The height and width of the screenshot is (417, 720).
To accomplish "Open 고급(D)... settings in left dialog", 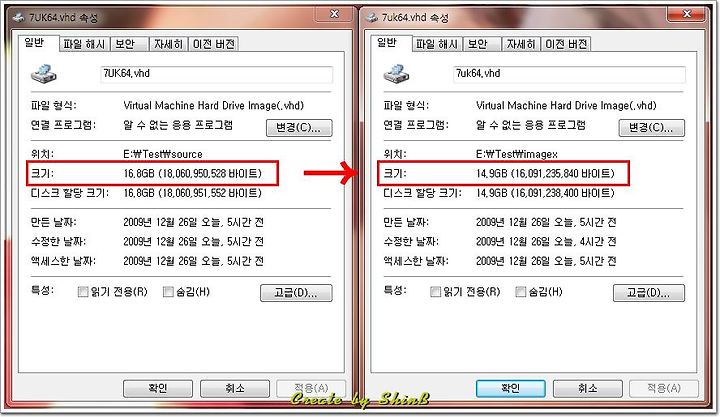I will [296, 293].
